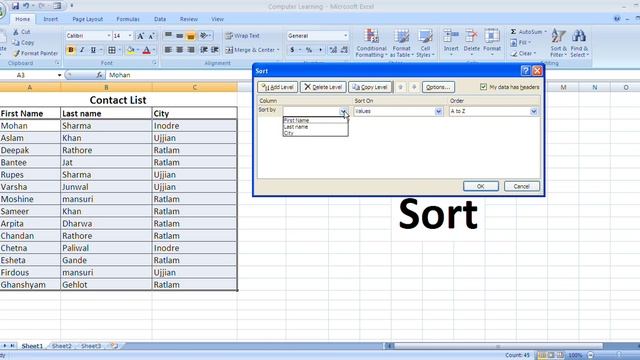640x360 pixels.
Task: Choose First Name in Sort by list
Action: [x=315, y=120]
